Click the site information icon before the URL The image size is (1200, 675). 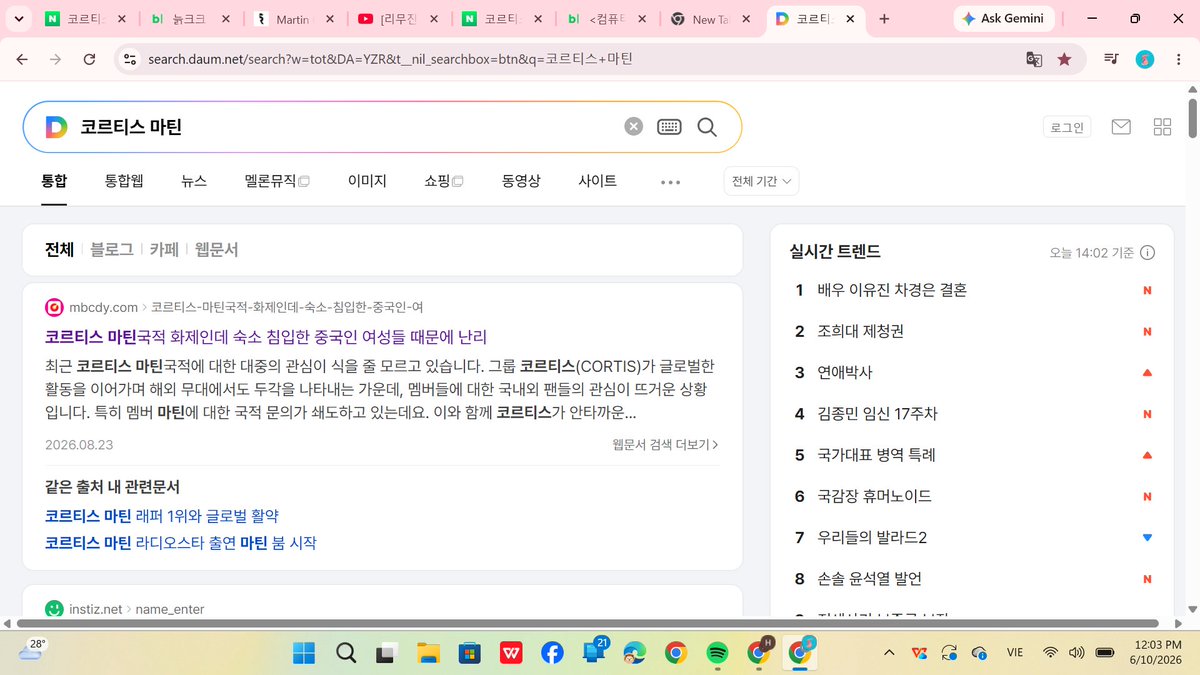[128, 59]
